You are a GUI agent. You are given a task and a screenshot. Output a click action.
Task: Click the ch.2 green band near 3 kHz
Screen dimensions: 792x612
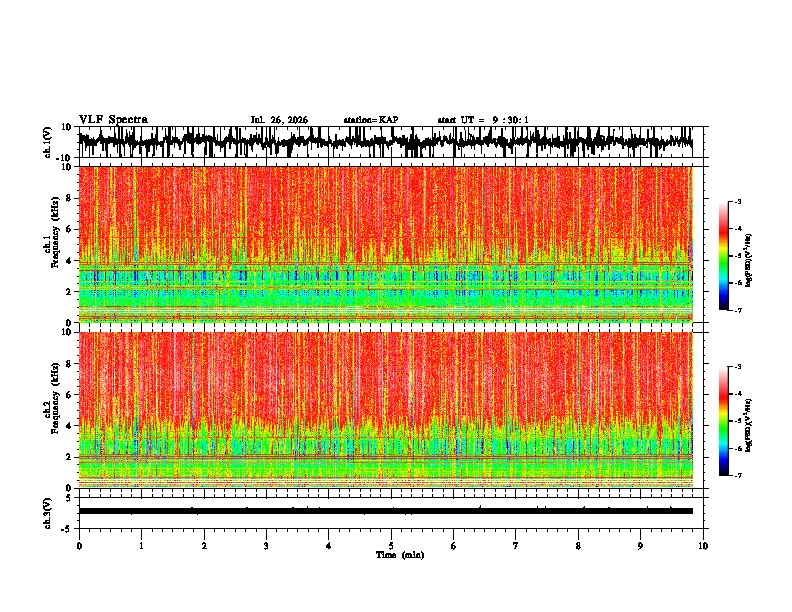pos(386,443)
